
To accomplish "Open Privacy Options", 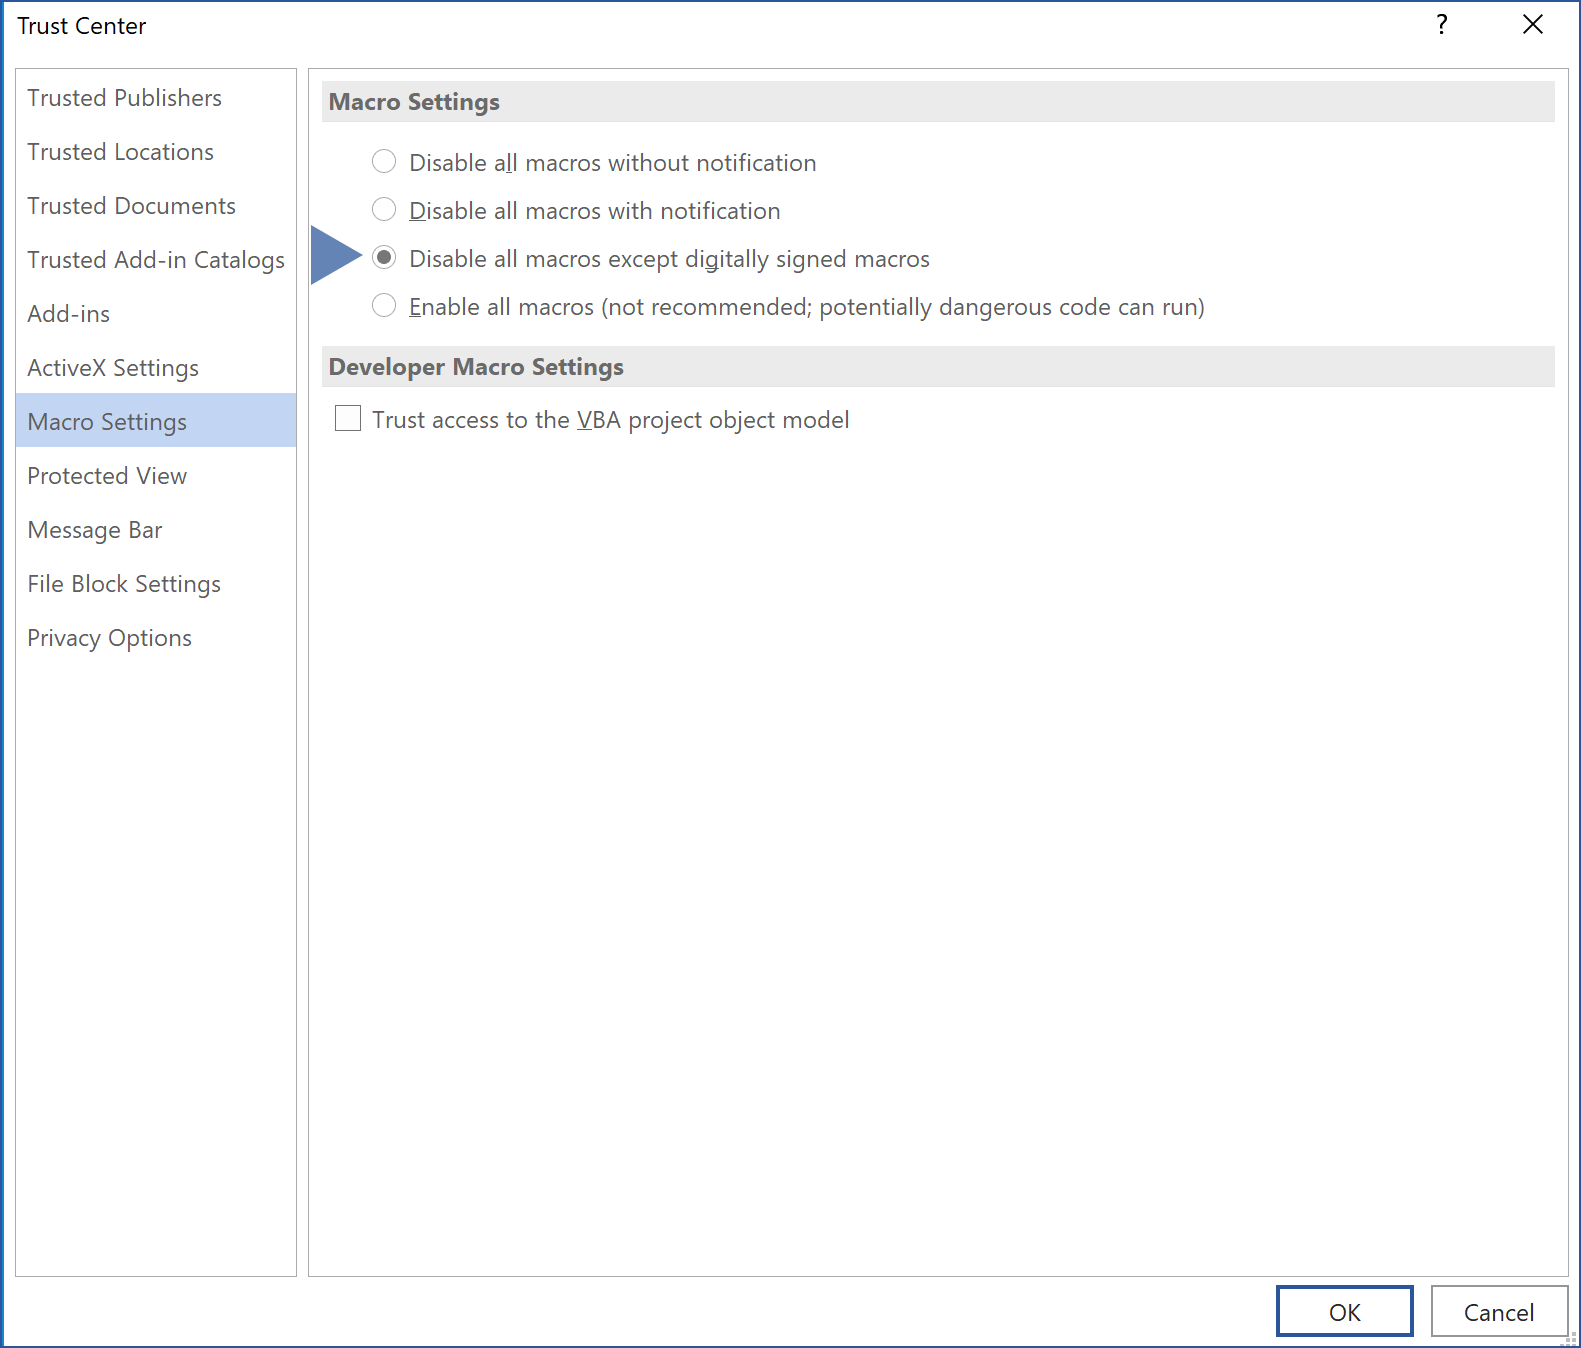I will click(109, 638).
